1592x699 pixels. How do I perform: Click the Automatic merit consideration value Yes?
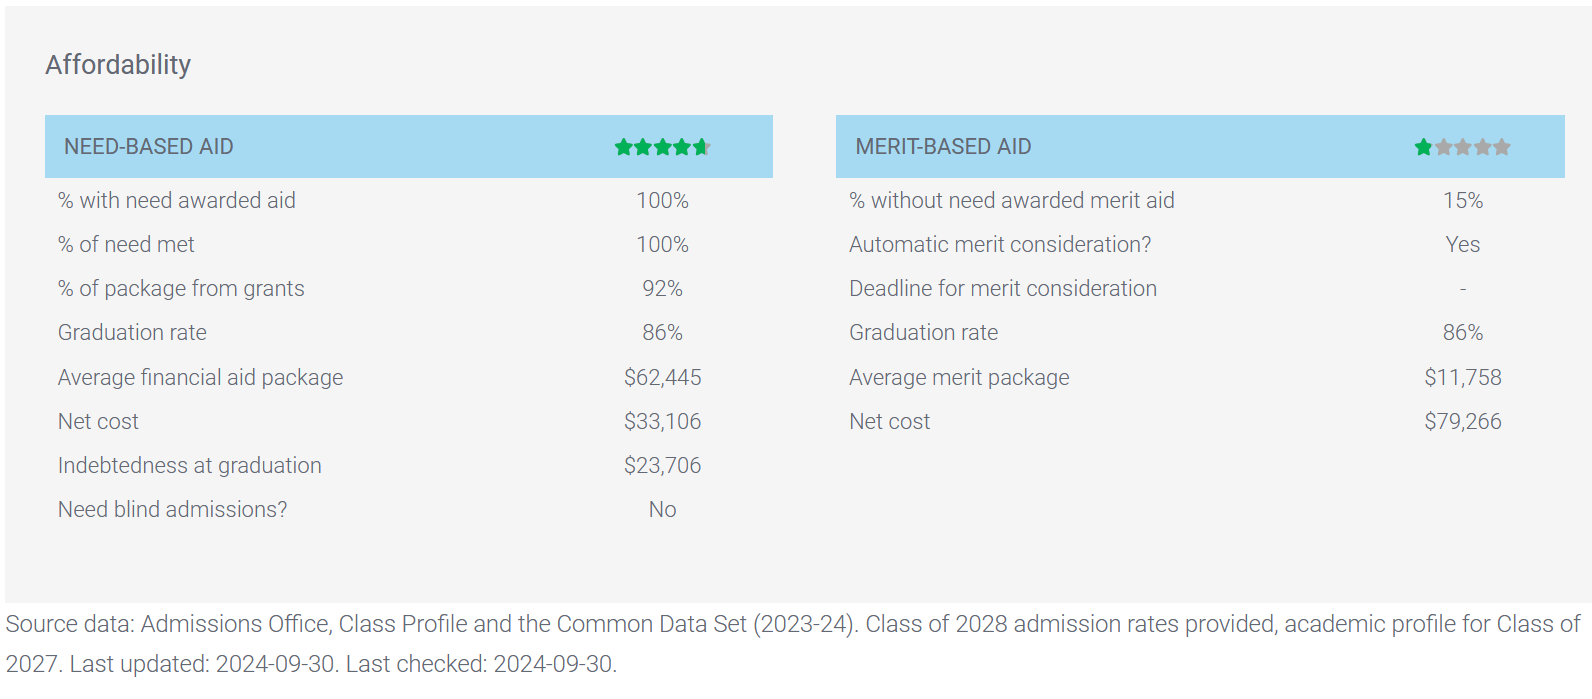1462,245
